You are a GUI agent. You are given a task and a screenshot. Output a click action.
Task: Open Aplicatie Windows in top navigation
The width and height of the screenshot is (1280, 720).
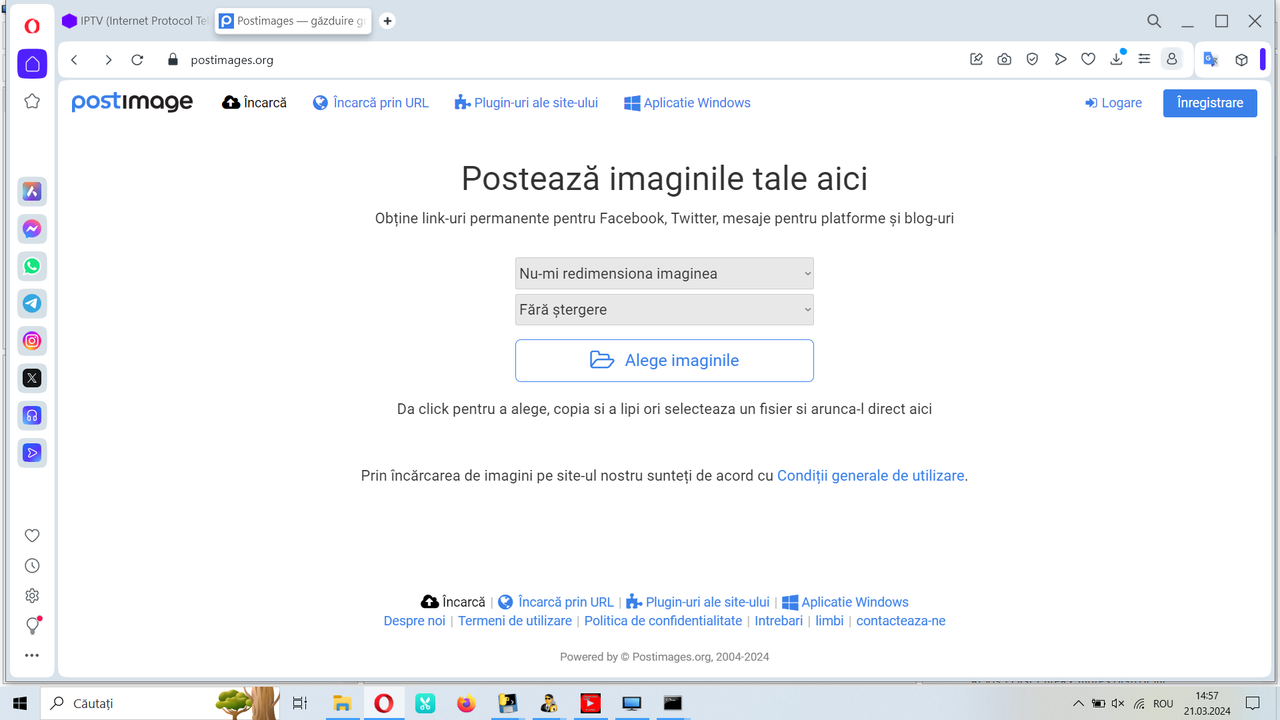687,103
